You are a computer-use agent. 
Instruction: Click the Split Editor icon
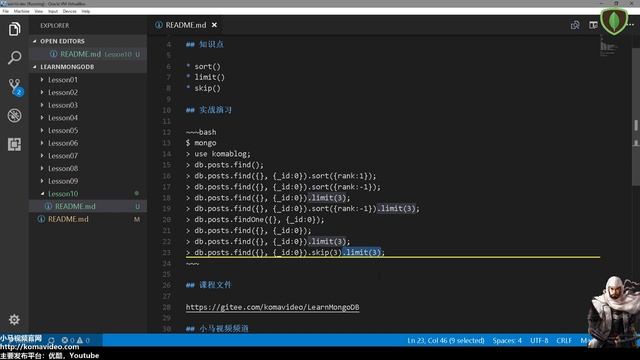pos(593,25)
